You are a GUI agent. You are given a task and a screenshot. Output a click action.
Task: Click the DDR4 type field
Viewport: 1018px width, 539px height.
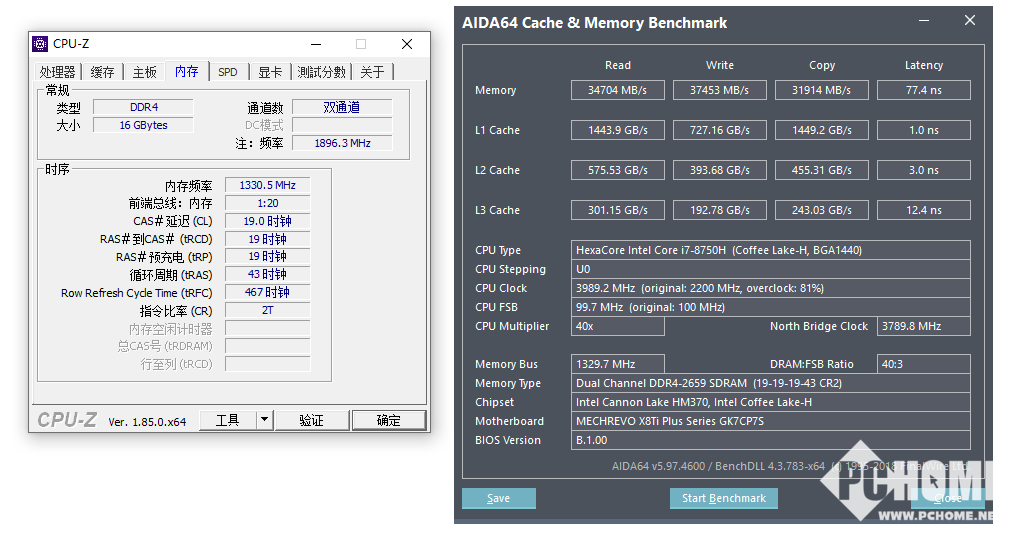(x=143, y=107)
